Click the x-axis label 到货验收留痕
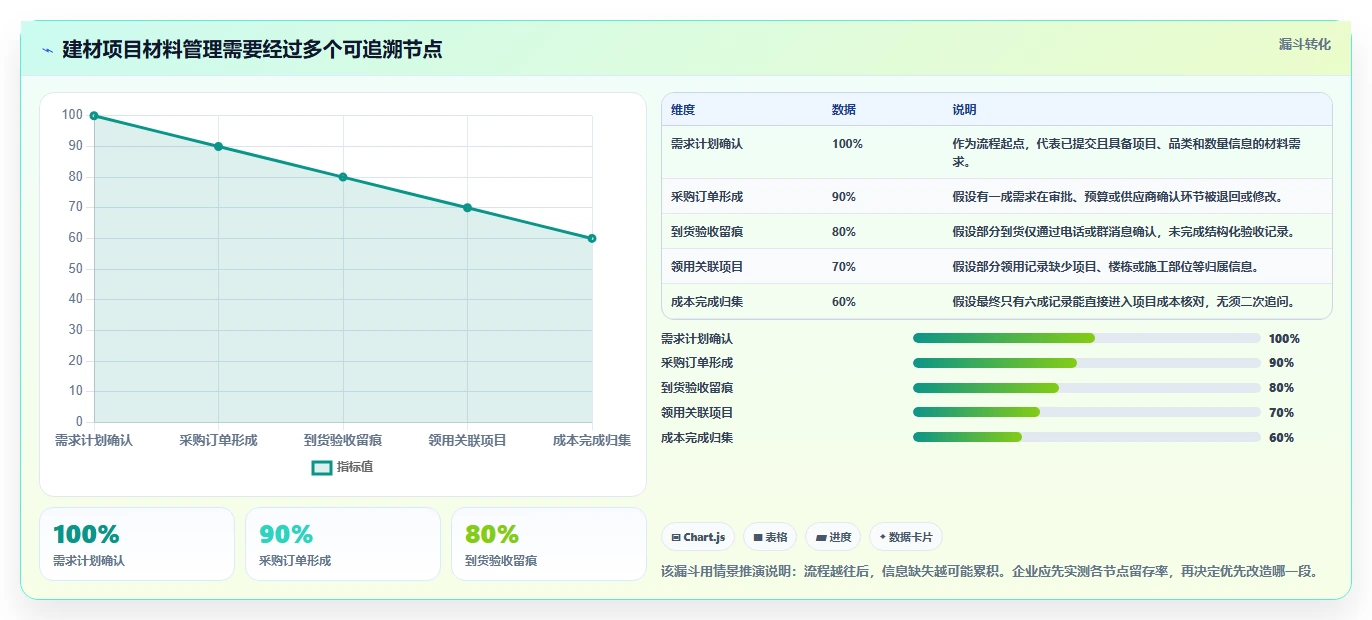Image resolution: width=1372 pixels, height=620 pixels. (x=343, y=440)
